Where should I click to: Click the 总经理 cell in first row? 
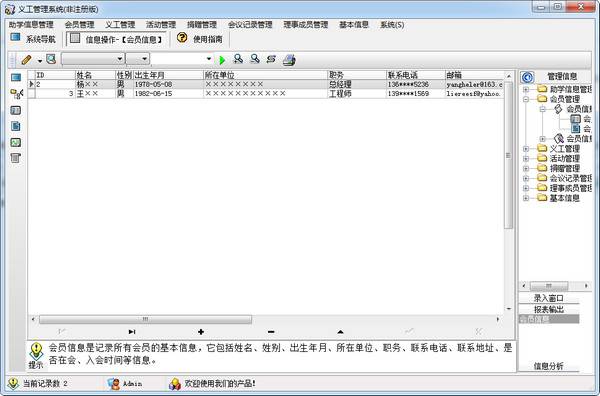357,84
